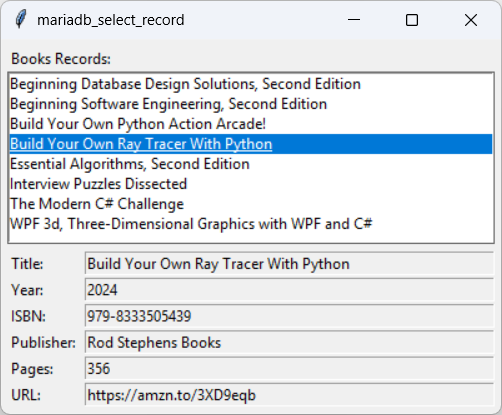
Task: Choose 'The Modern C# Challenge' record
Action: [x=251, y=204]
